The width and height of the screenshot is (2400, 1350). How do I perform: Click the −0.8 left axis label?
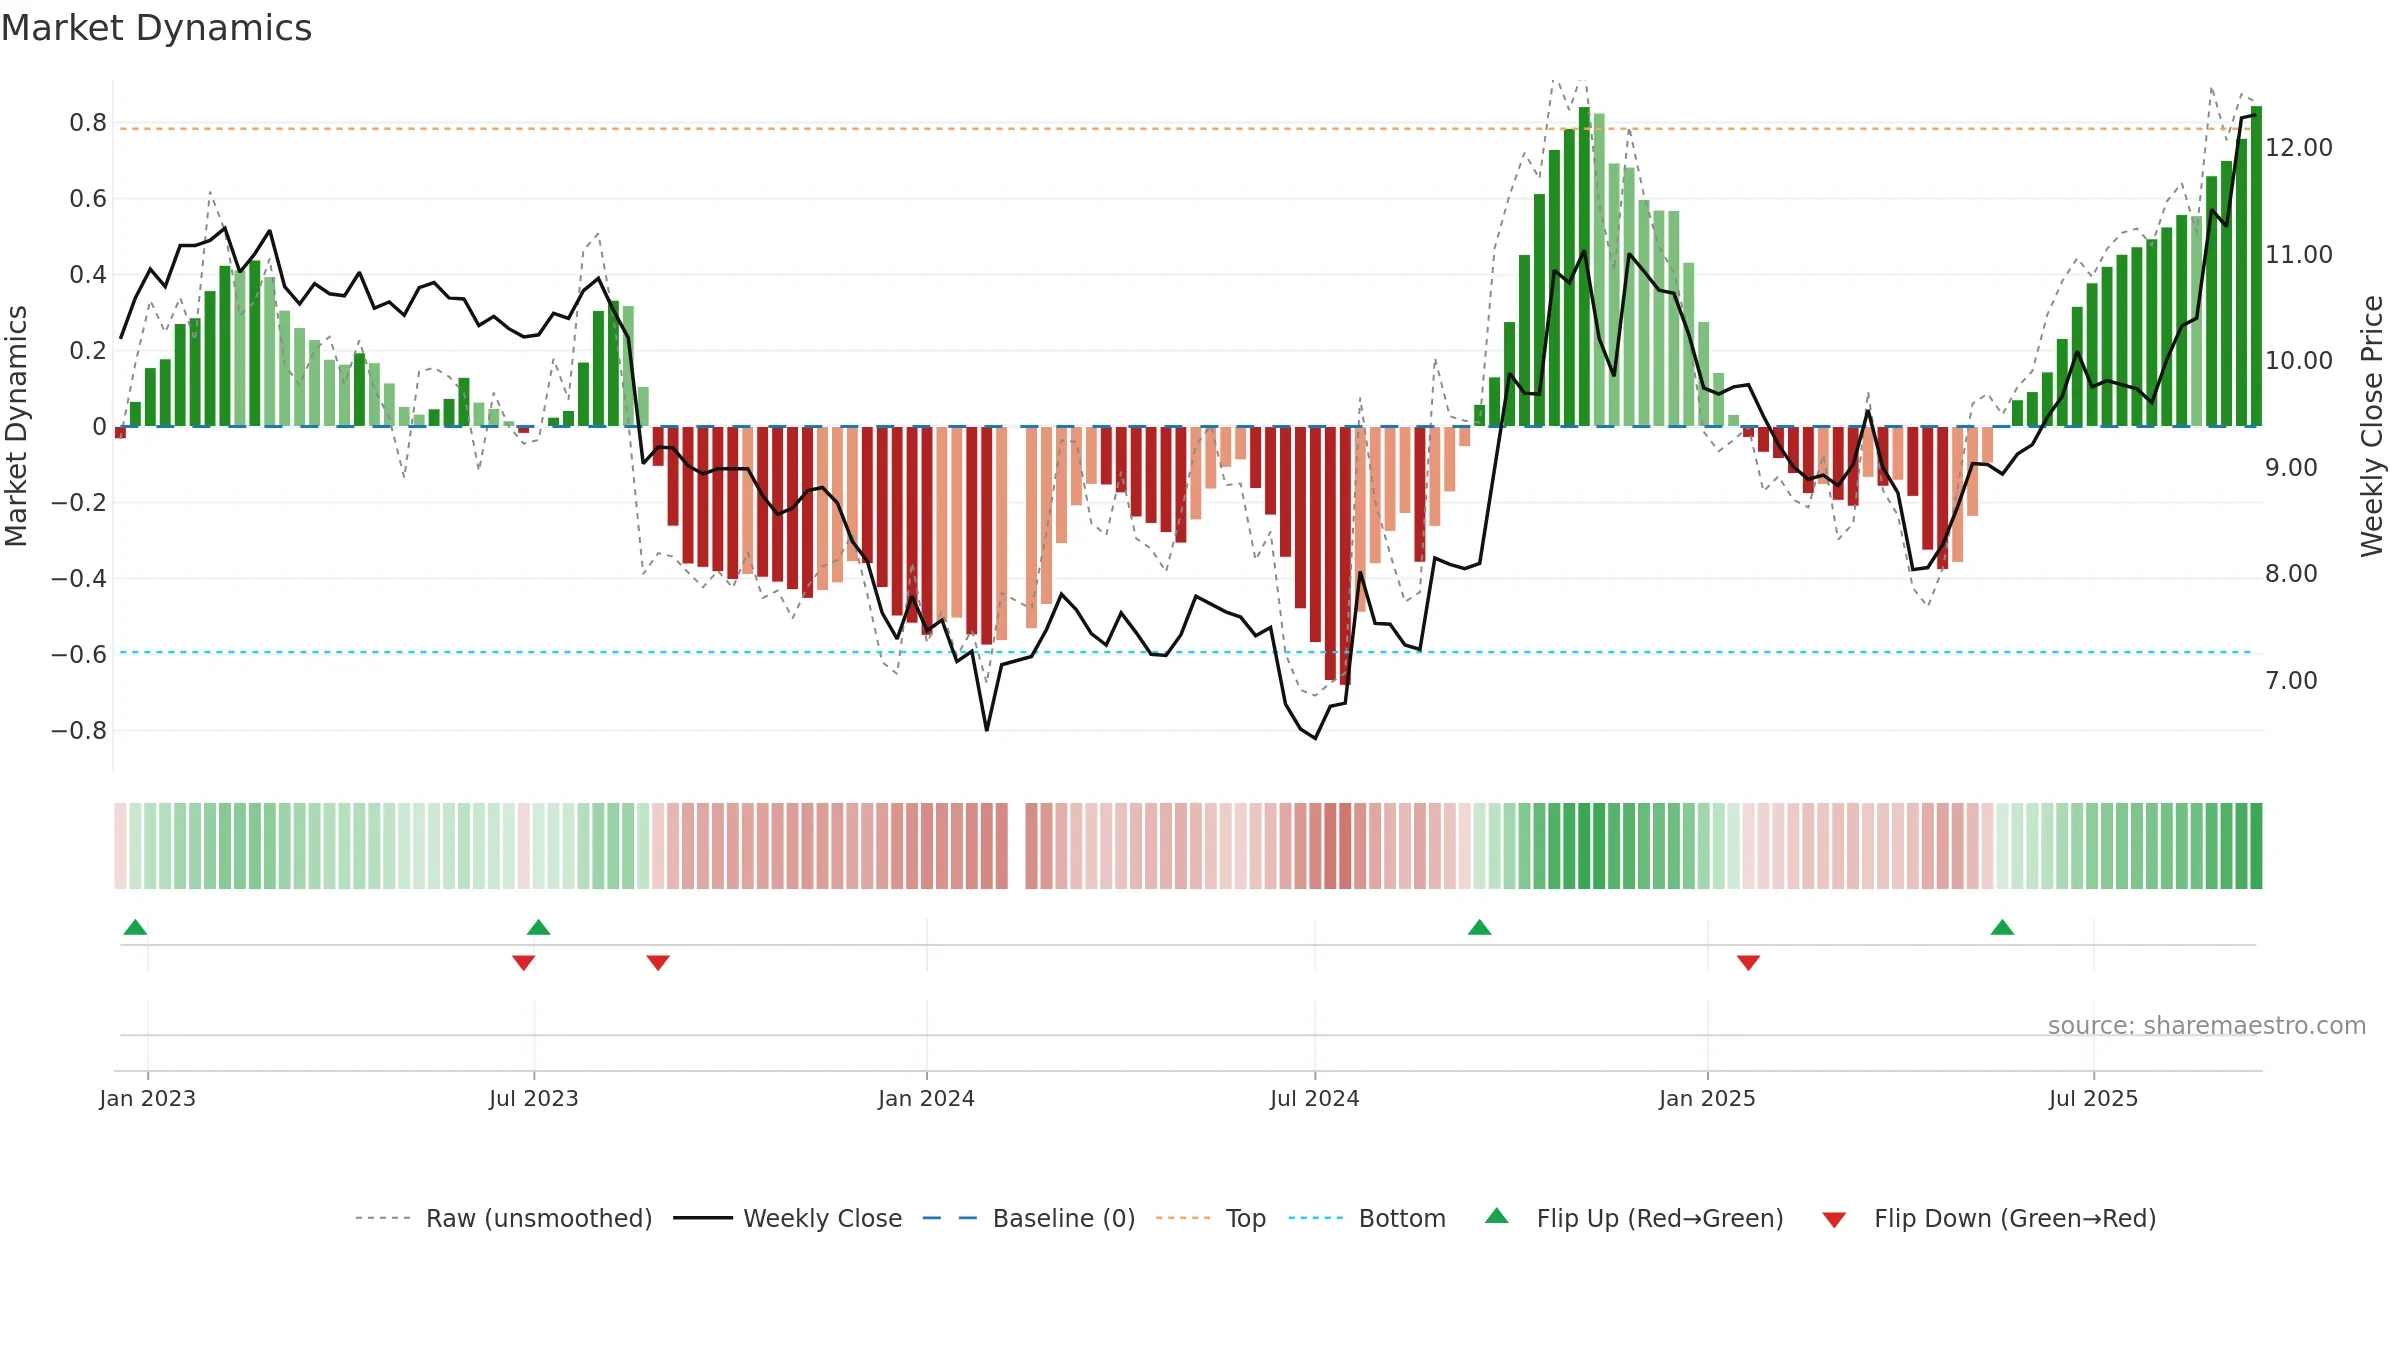tap(79, 731)
